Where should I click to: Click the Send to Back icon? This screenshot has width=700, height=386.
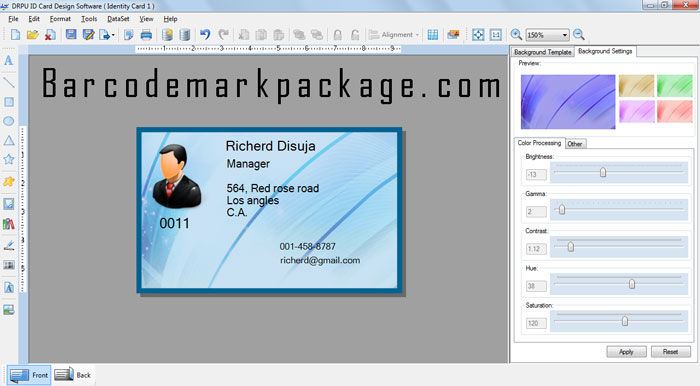317,35
